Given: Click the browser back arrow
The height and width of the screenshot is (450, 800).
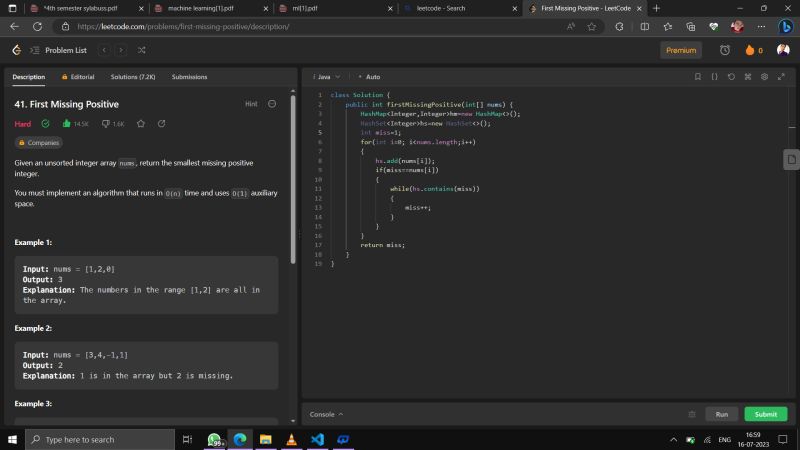Looking at the screenshot, I should coord(14,27).
